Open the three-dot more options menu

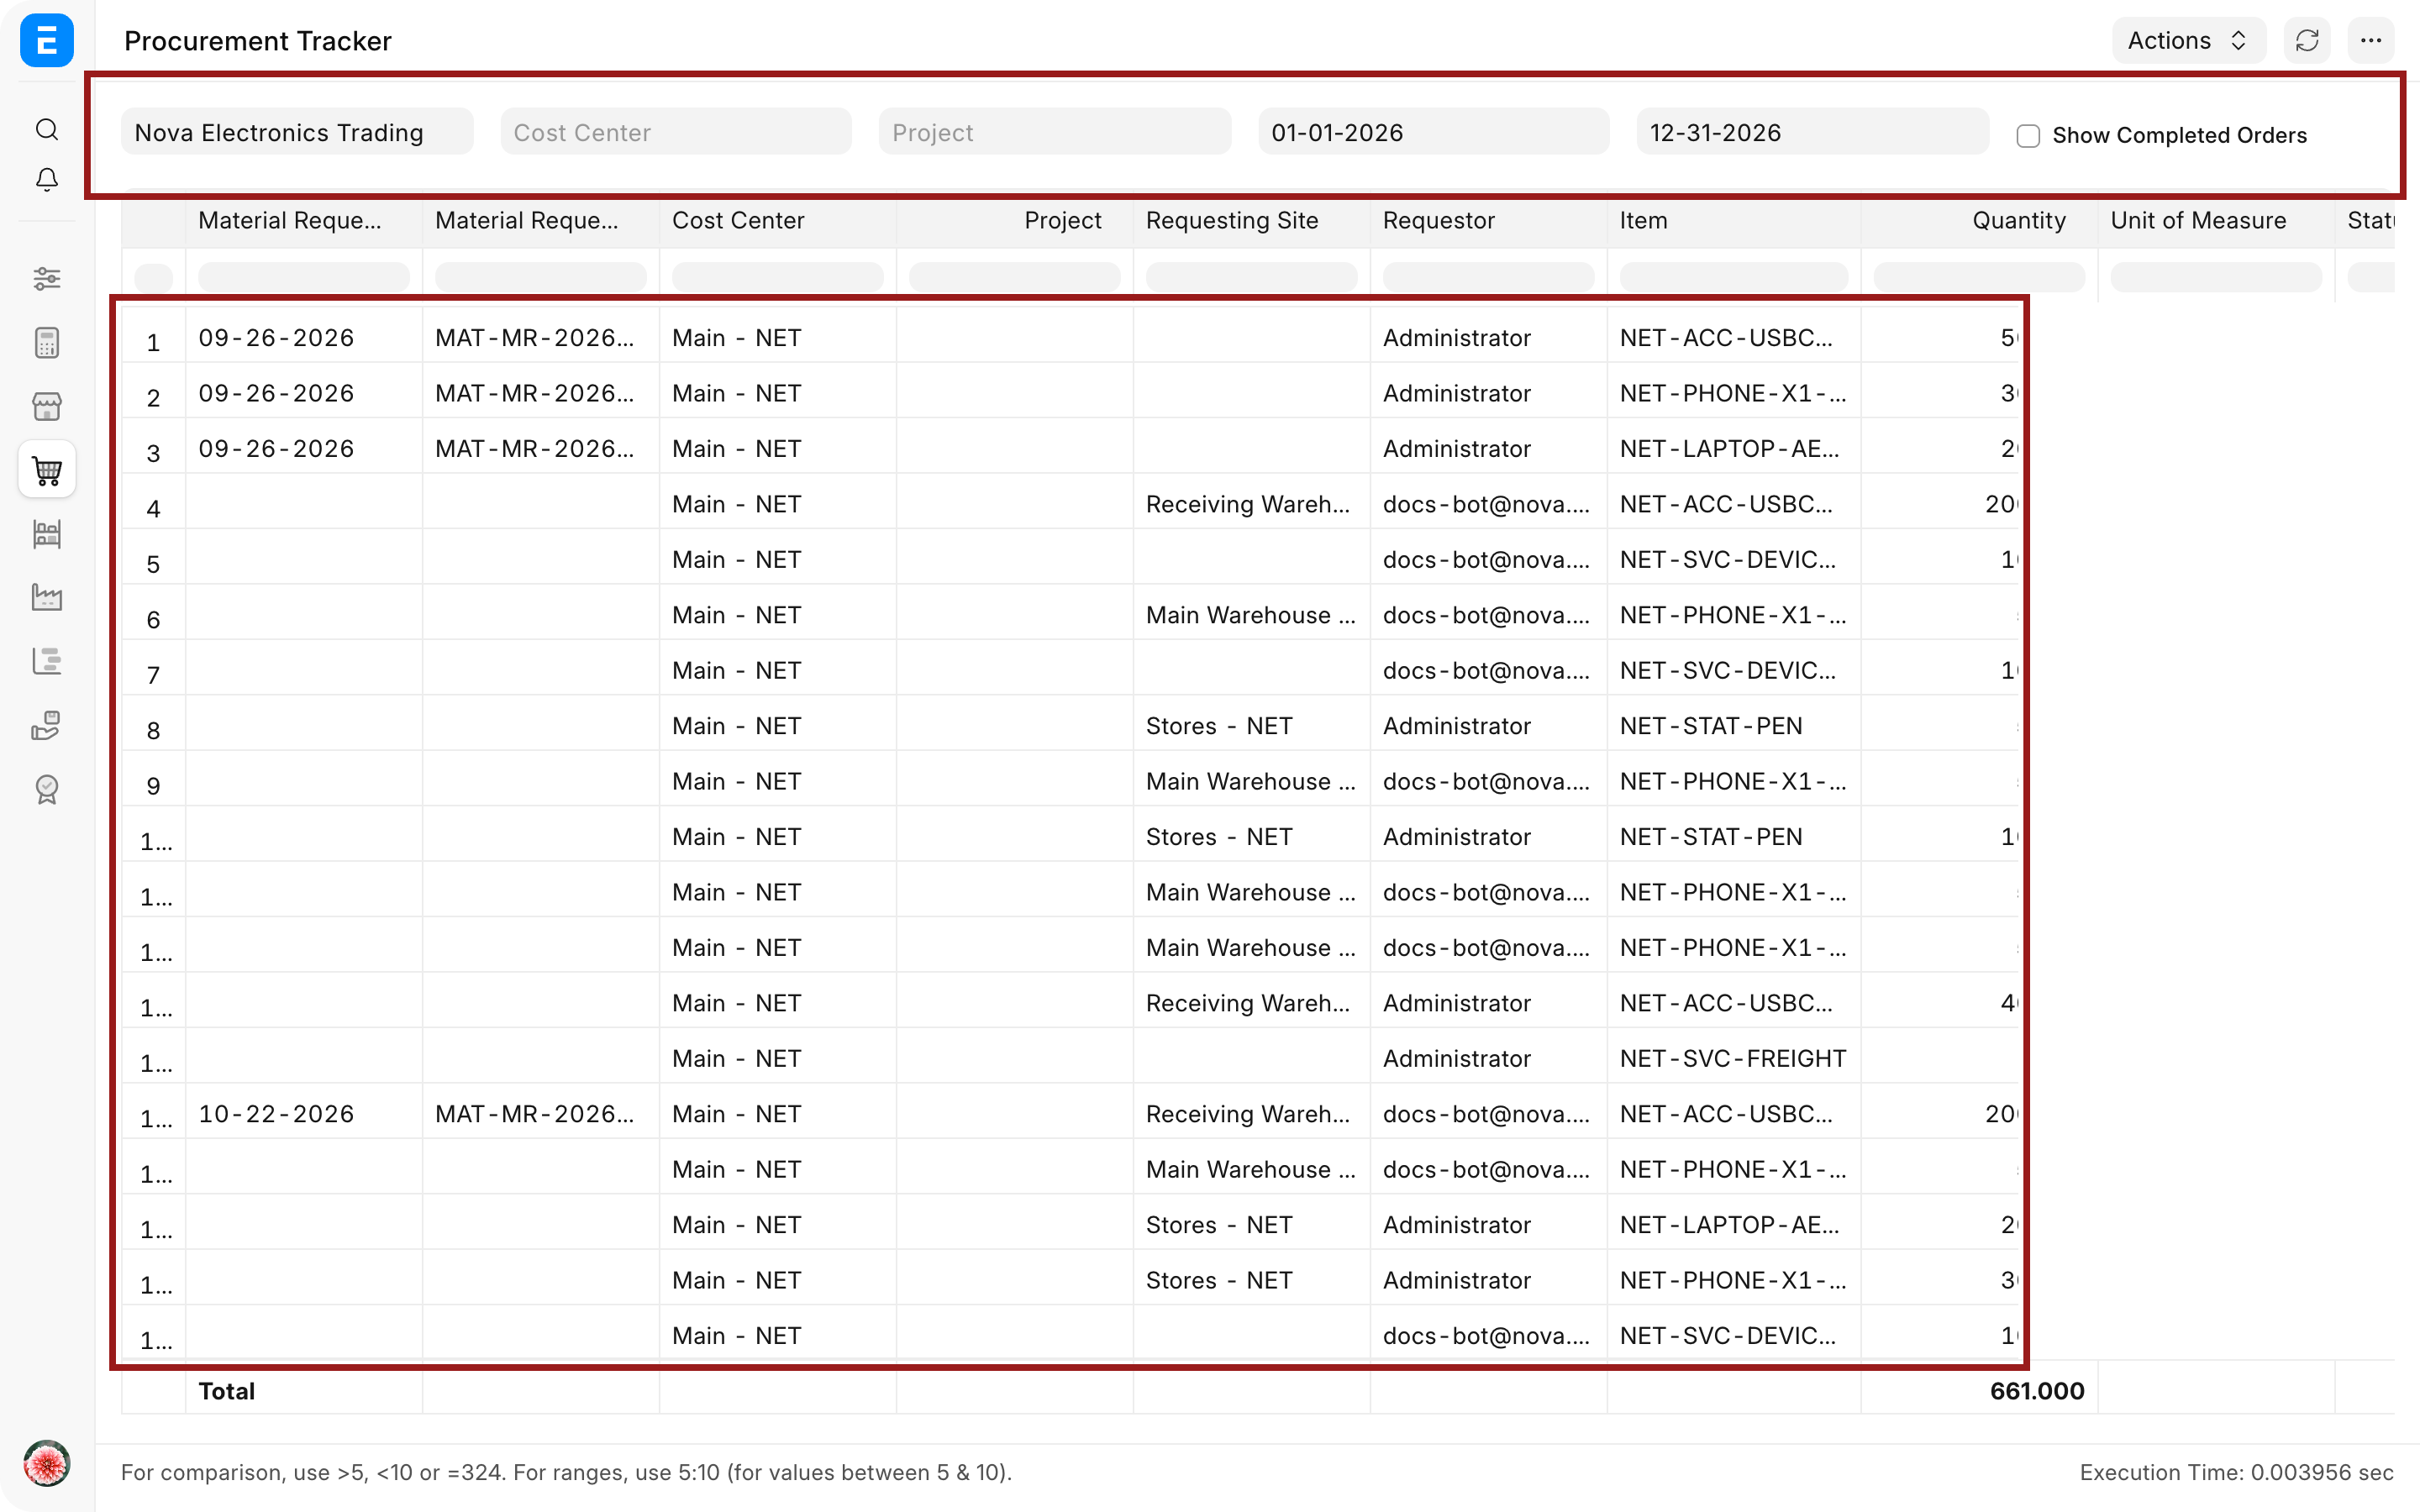(2371, 40)
